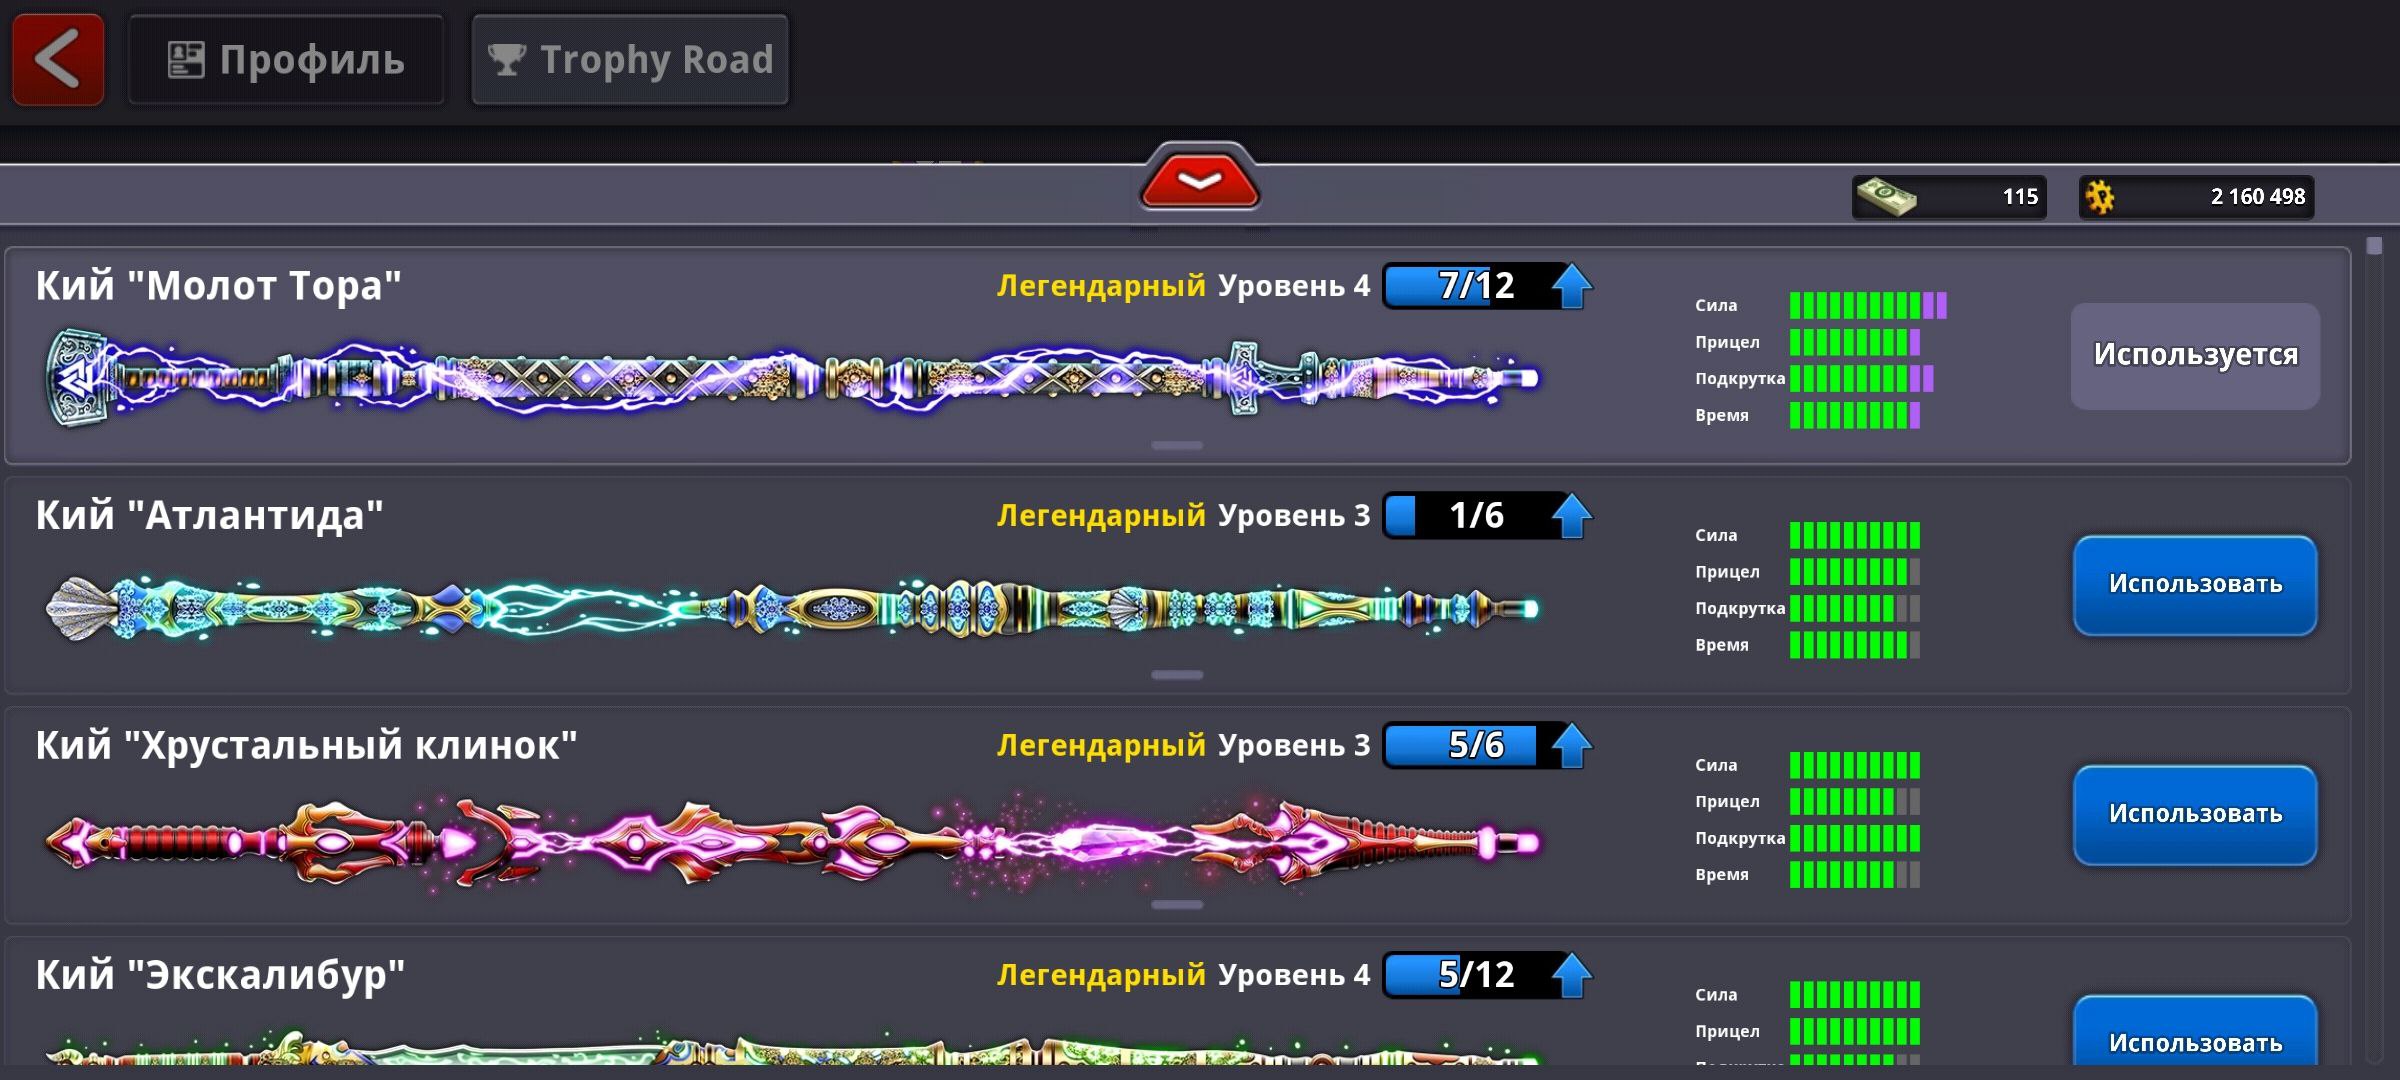Image resolution: width=2400 pixels, height=1080 pixels.
Task: Click Легендарный label on Молот Тора row
Action: (1101, 287)
